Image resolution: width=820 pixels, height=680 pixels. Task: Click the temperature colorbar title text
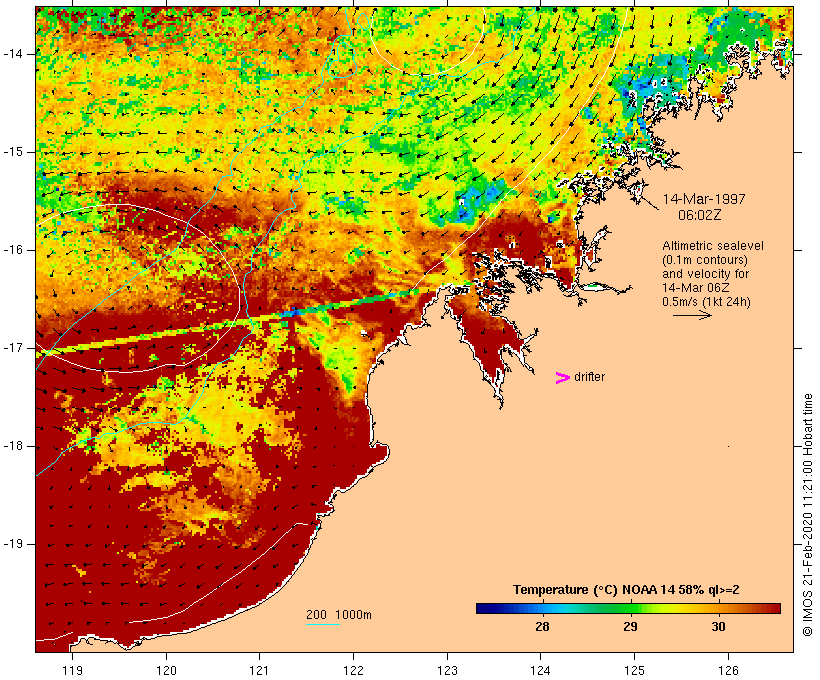tap(626, 590)
